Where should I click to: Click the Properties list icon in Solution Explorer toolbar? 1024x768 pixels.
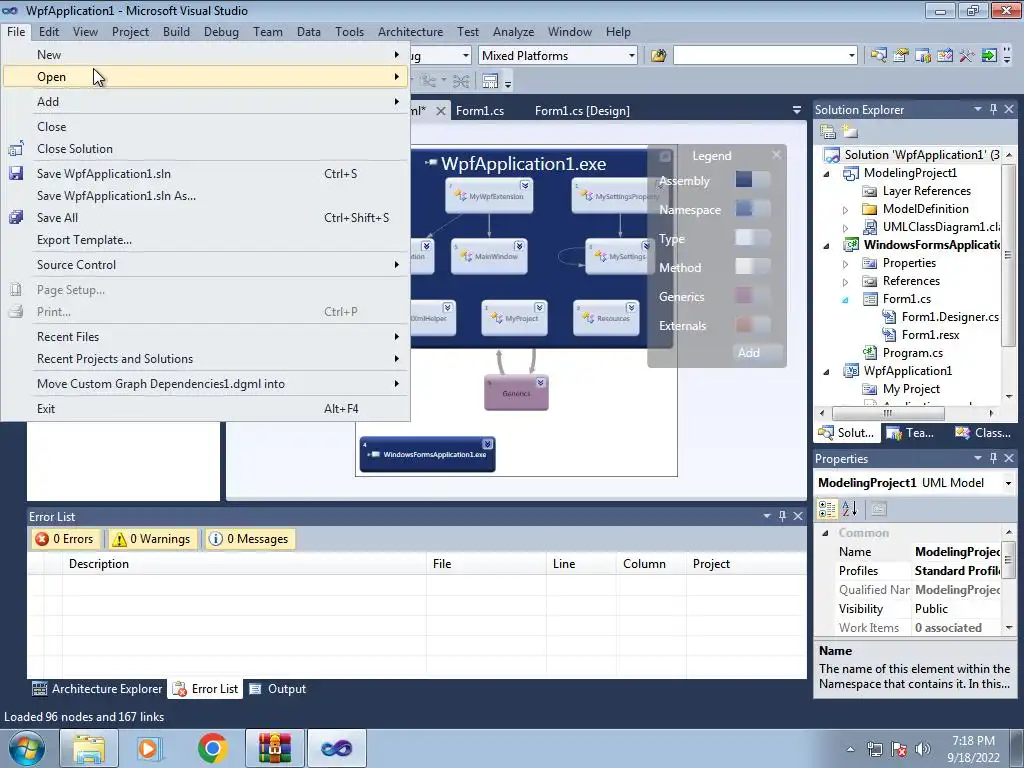828,131
